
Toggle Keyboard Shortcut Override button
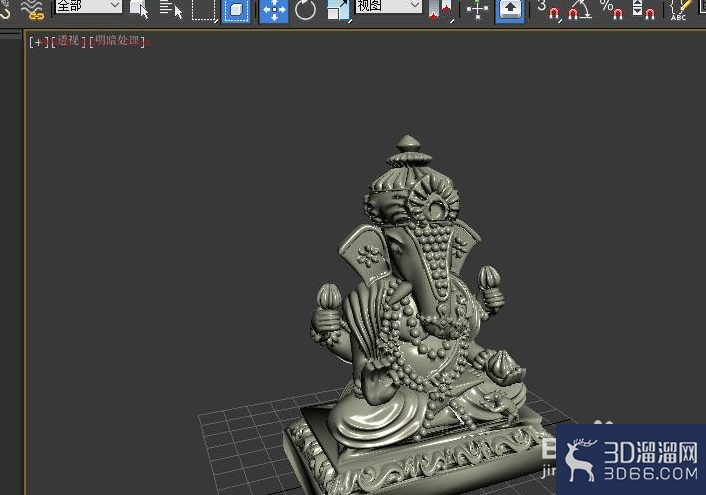[510, 11]
